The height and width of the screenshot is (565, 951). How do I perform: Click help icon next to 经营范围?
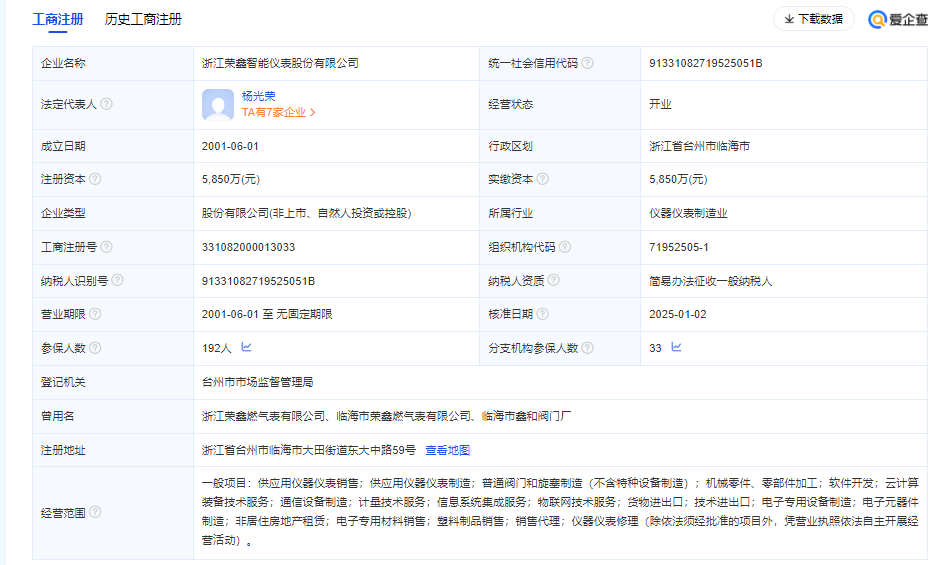(95, 512)
